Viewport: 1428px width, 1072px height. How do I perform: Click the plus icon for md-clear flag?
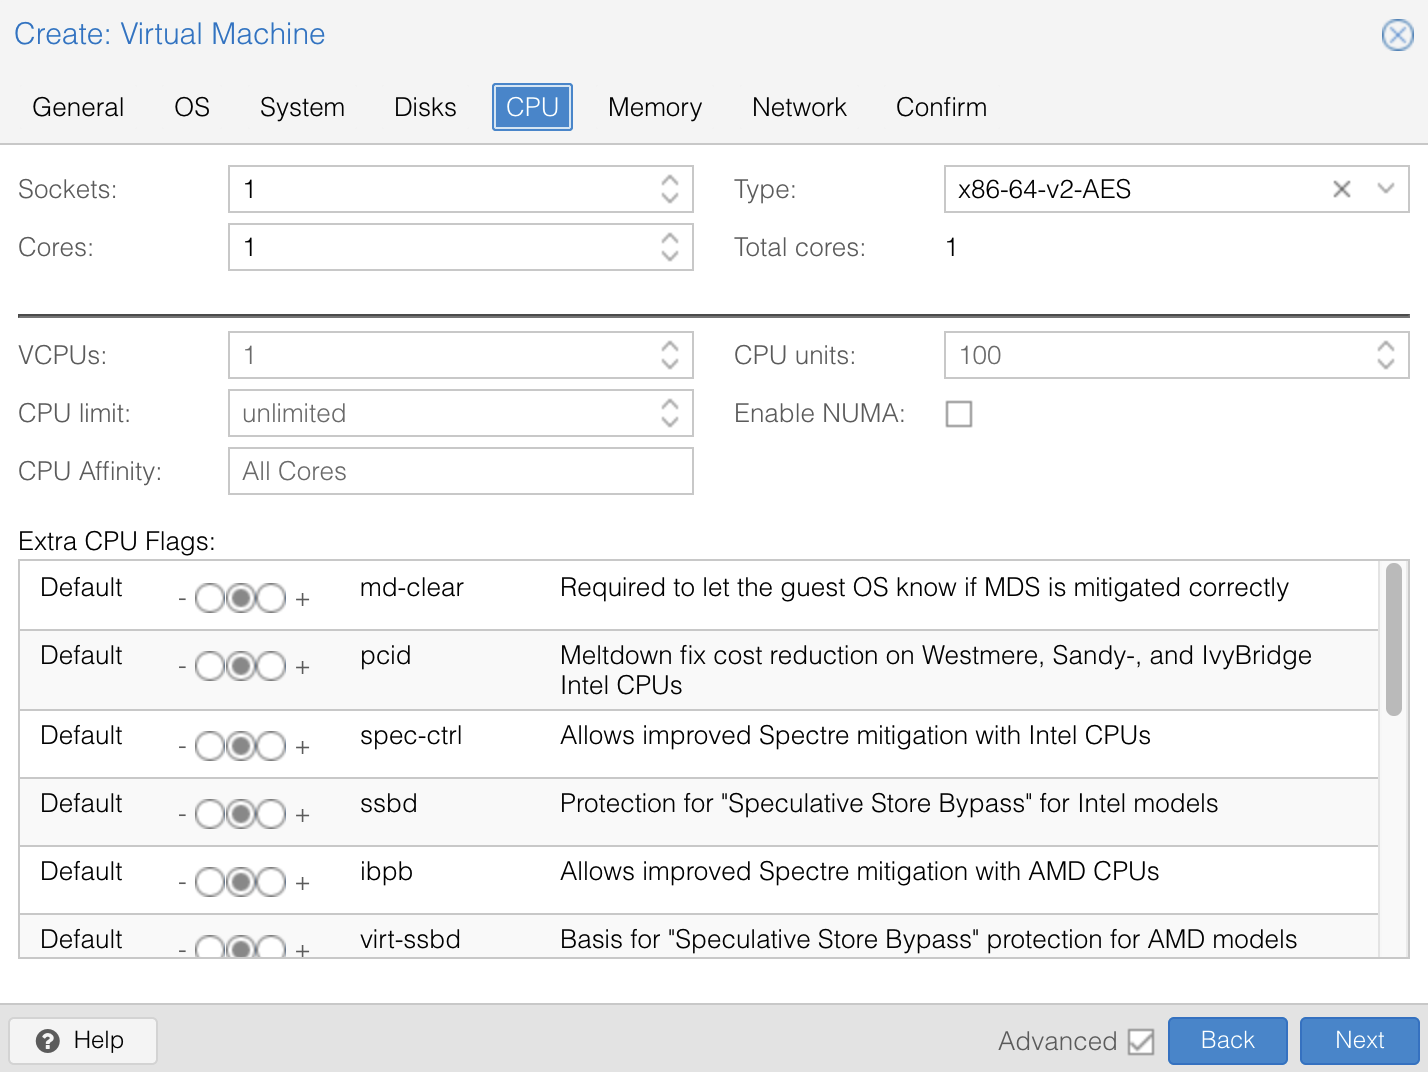click(x=302, y=599)
